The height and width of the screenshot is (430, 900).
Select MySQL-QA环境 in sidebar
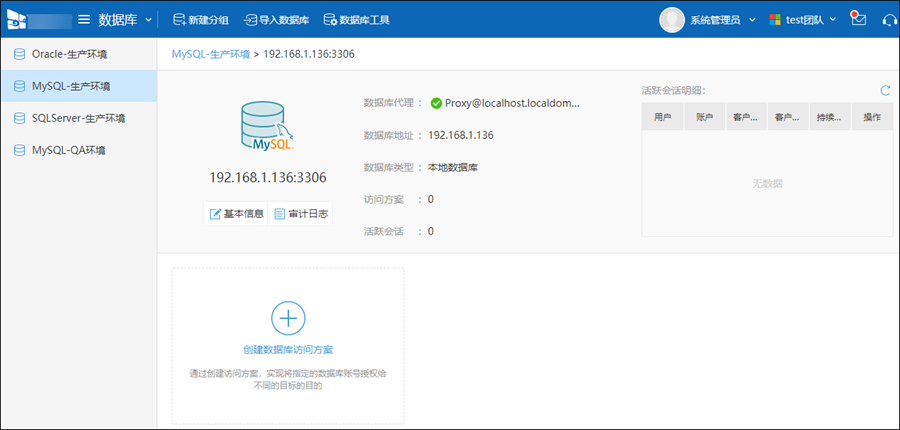79,150
